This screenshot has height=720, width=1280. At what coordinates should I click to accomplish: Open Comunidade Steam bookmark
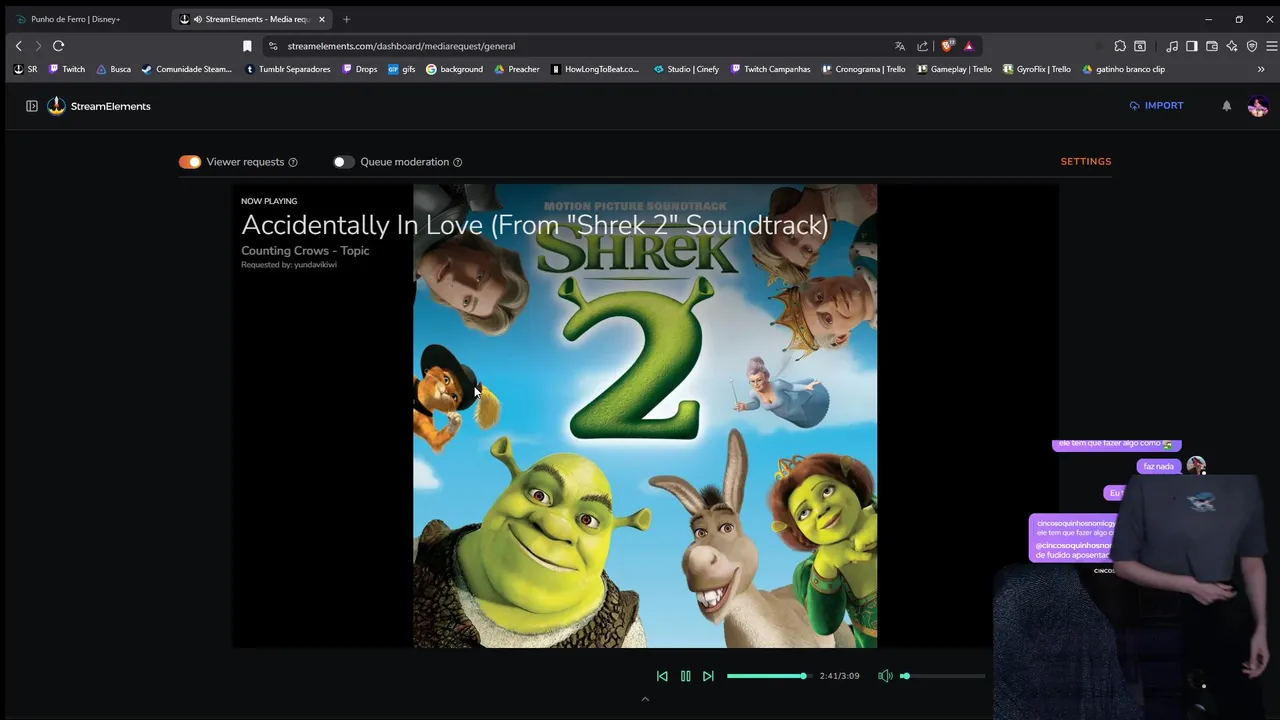(x=187, y=69)
